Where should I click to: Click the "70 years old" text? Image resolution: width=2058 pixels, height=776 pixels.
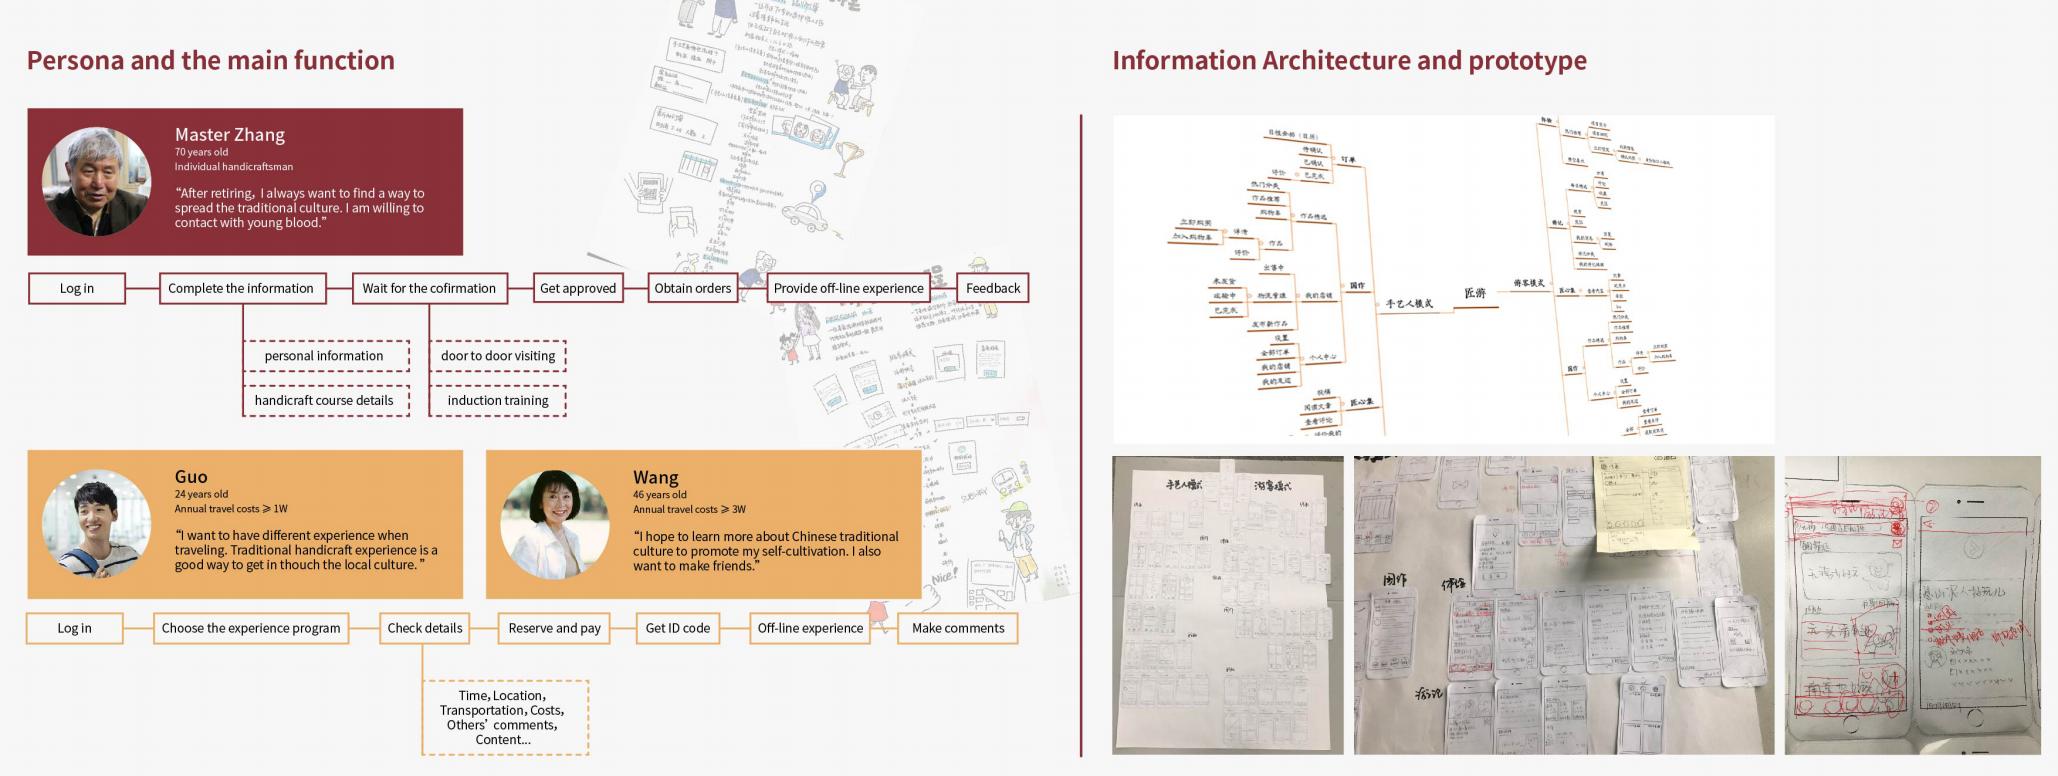point(201,152)
